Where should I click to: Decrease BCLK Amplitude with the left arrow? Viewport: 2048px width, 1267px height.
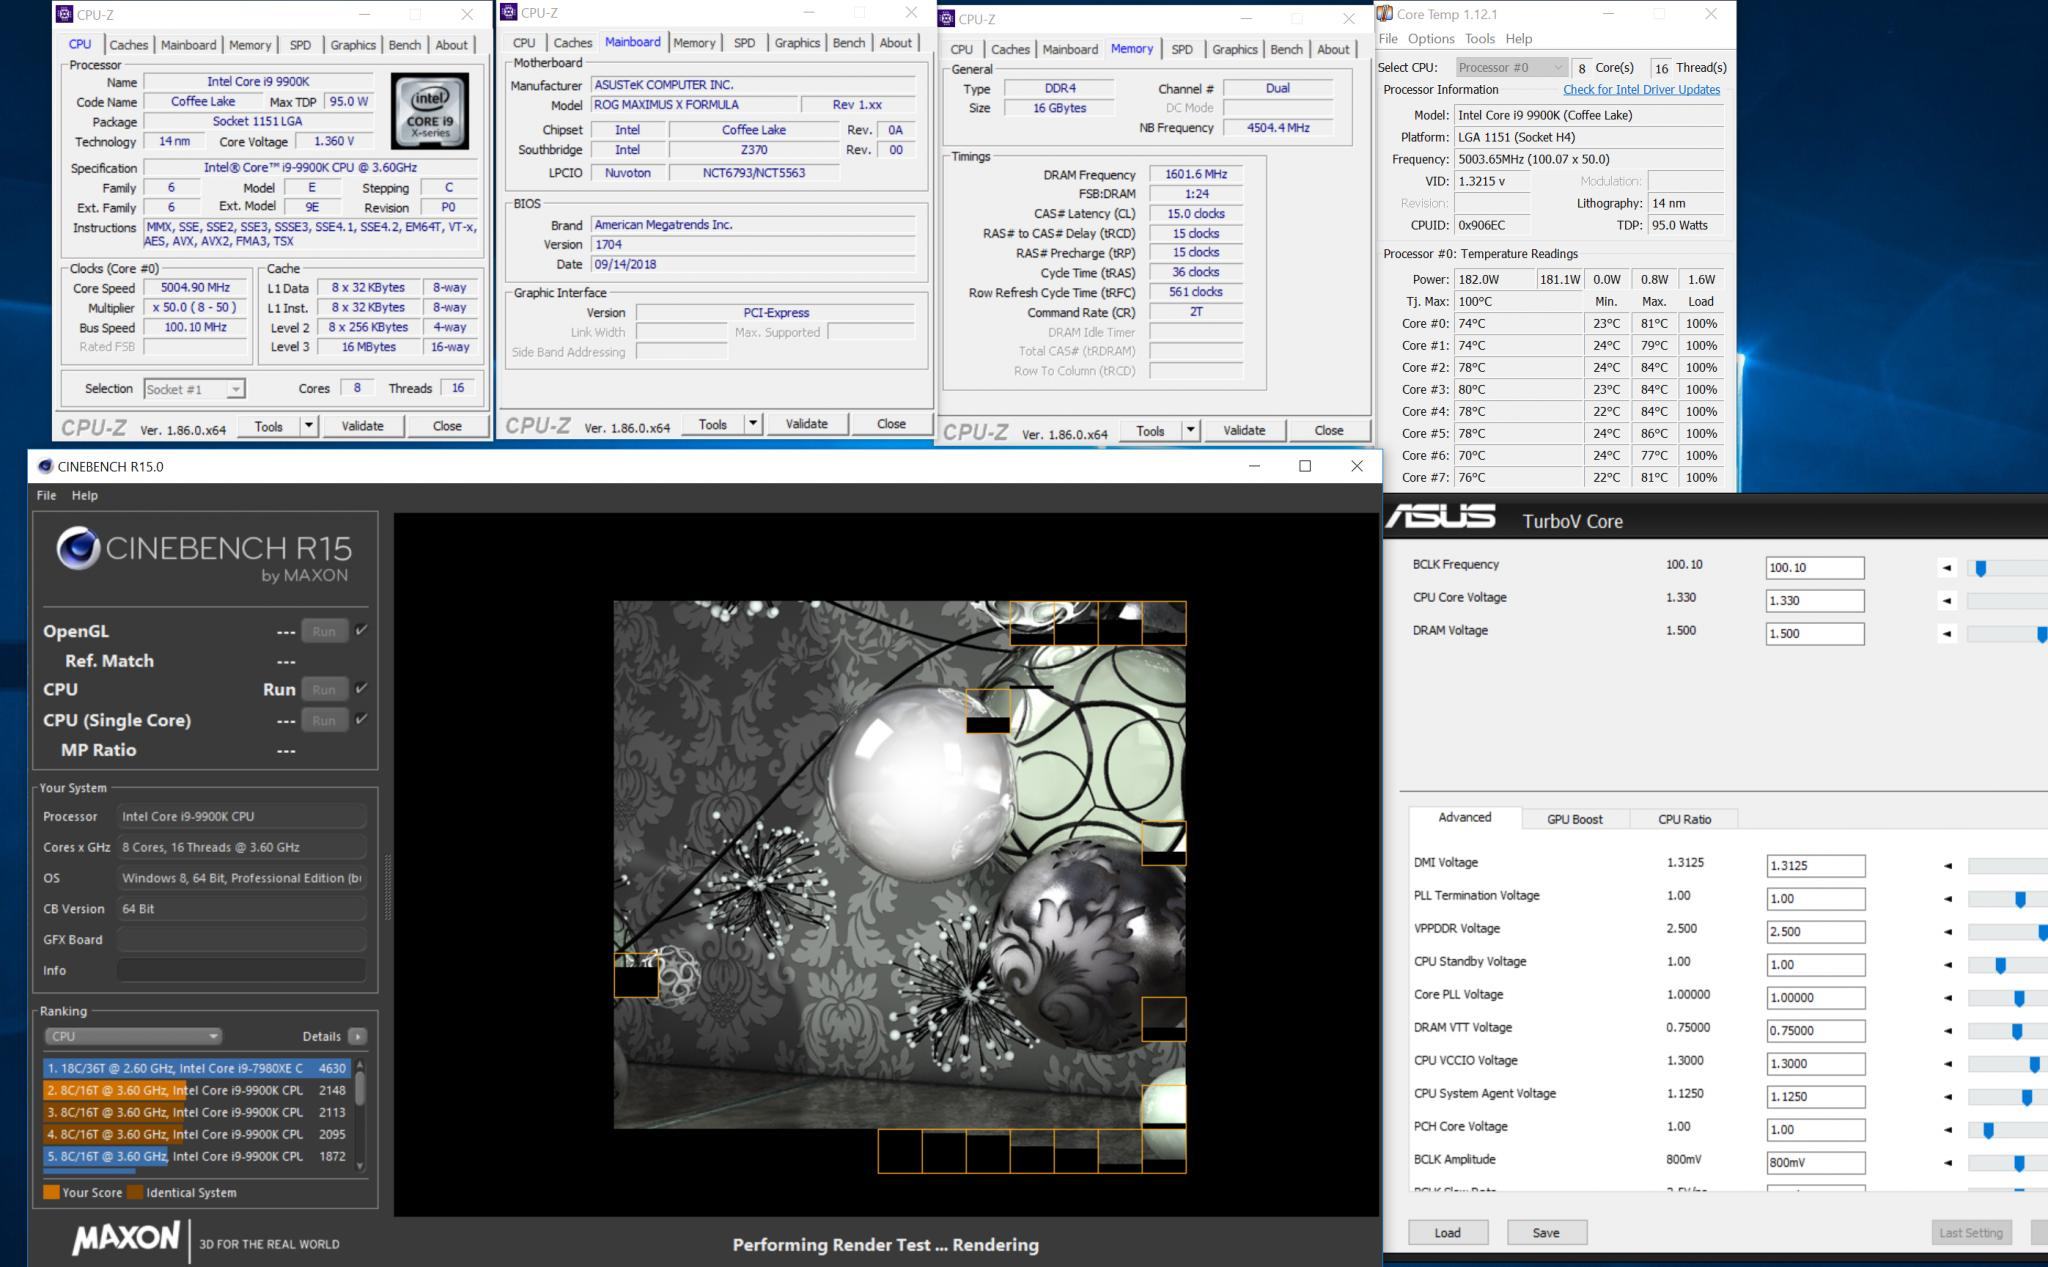[1948, 1163]
